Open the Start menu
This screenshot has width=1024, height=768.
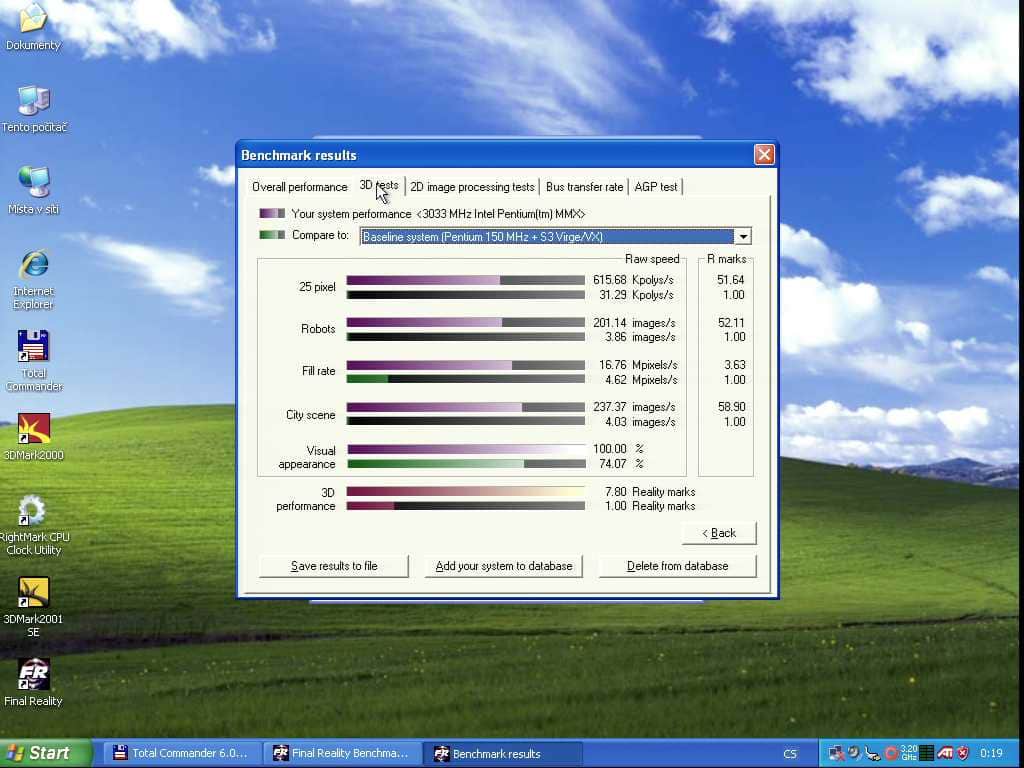click(x=44, y=753)
